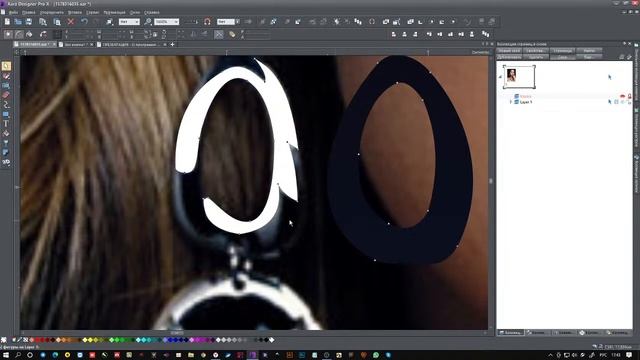640x360 pixels.
Task: Click third button in layers panel top row
Action: point(562,51)
